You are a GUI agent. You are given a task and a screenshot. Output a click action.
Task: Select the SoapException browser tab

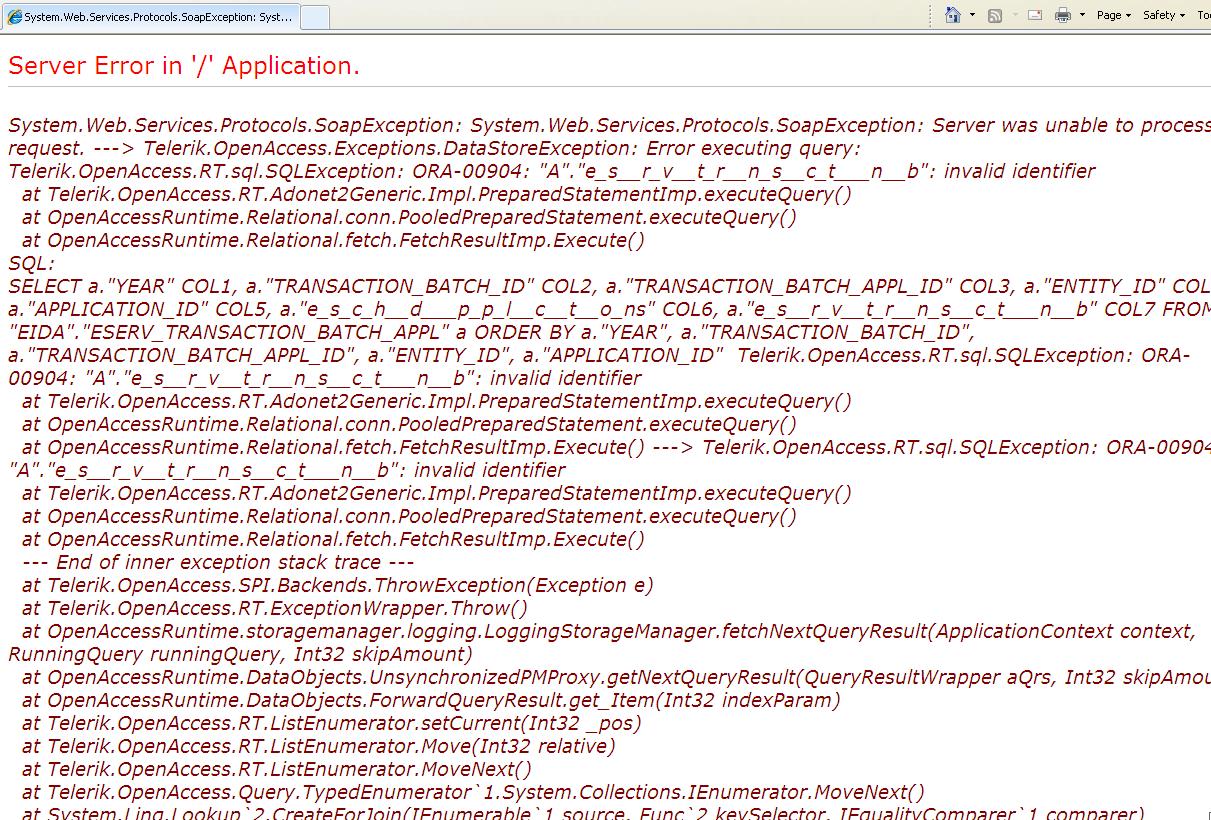[x=150, y=17]
